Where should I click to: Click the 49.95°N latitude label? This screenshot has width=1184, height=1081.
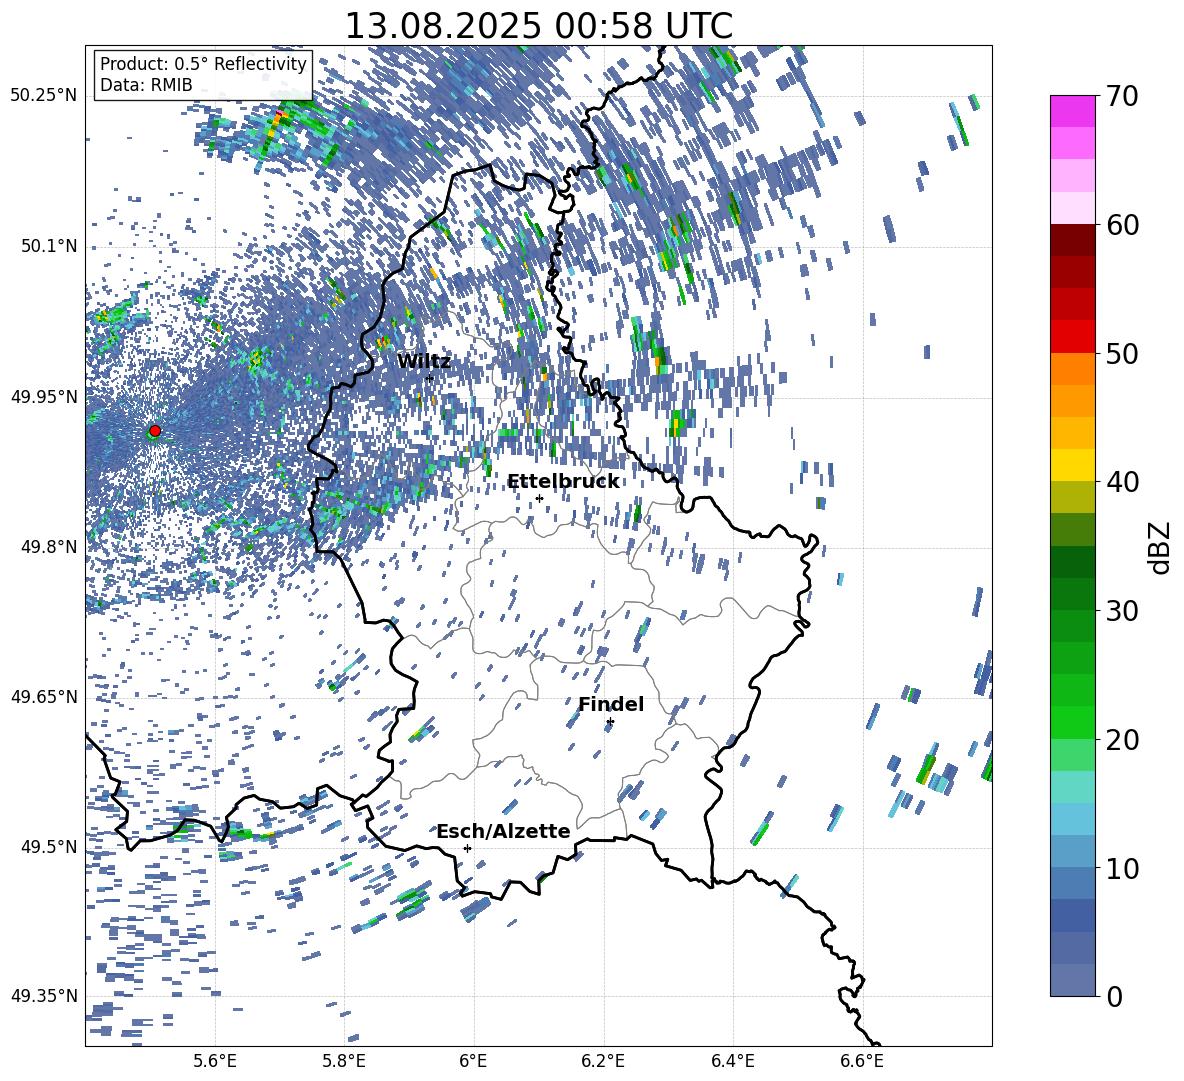pyautogui.click(x=44, y=396)
